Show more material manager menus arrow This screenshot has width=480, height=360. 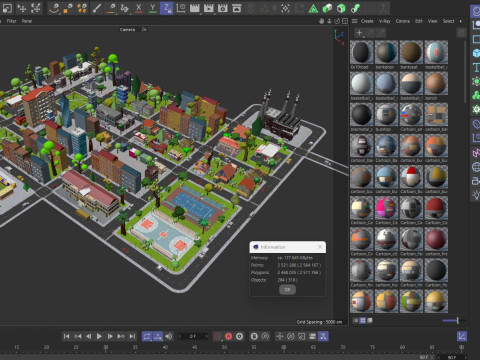[461, 21]
